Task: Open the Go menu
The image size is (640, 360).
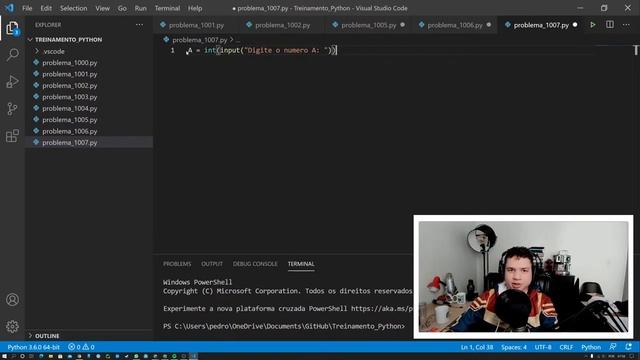Action: tap(122, 8)
